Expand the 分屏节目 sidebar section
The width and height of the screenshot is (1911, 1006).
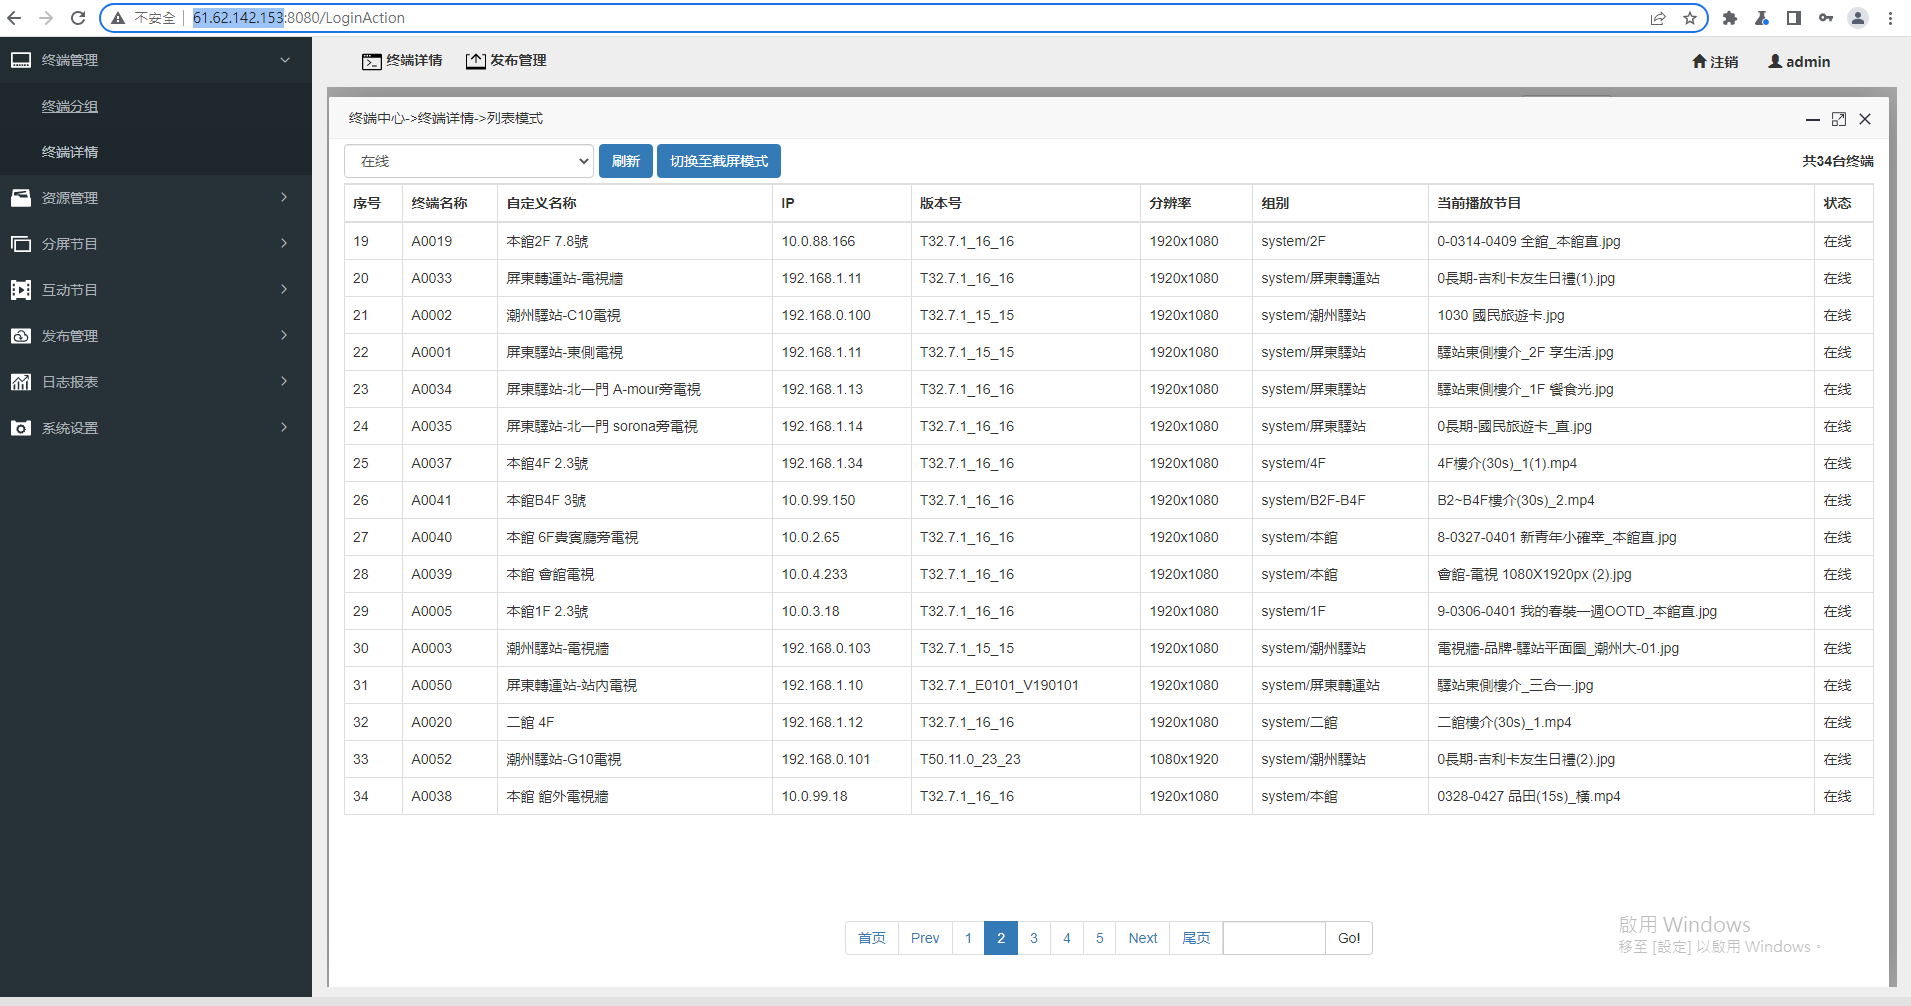(x=285, y=244)
